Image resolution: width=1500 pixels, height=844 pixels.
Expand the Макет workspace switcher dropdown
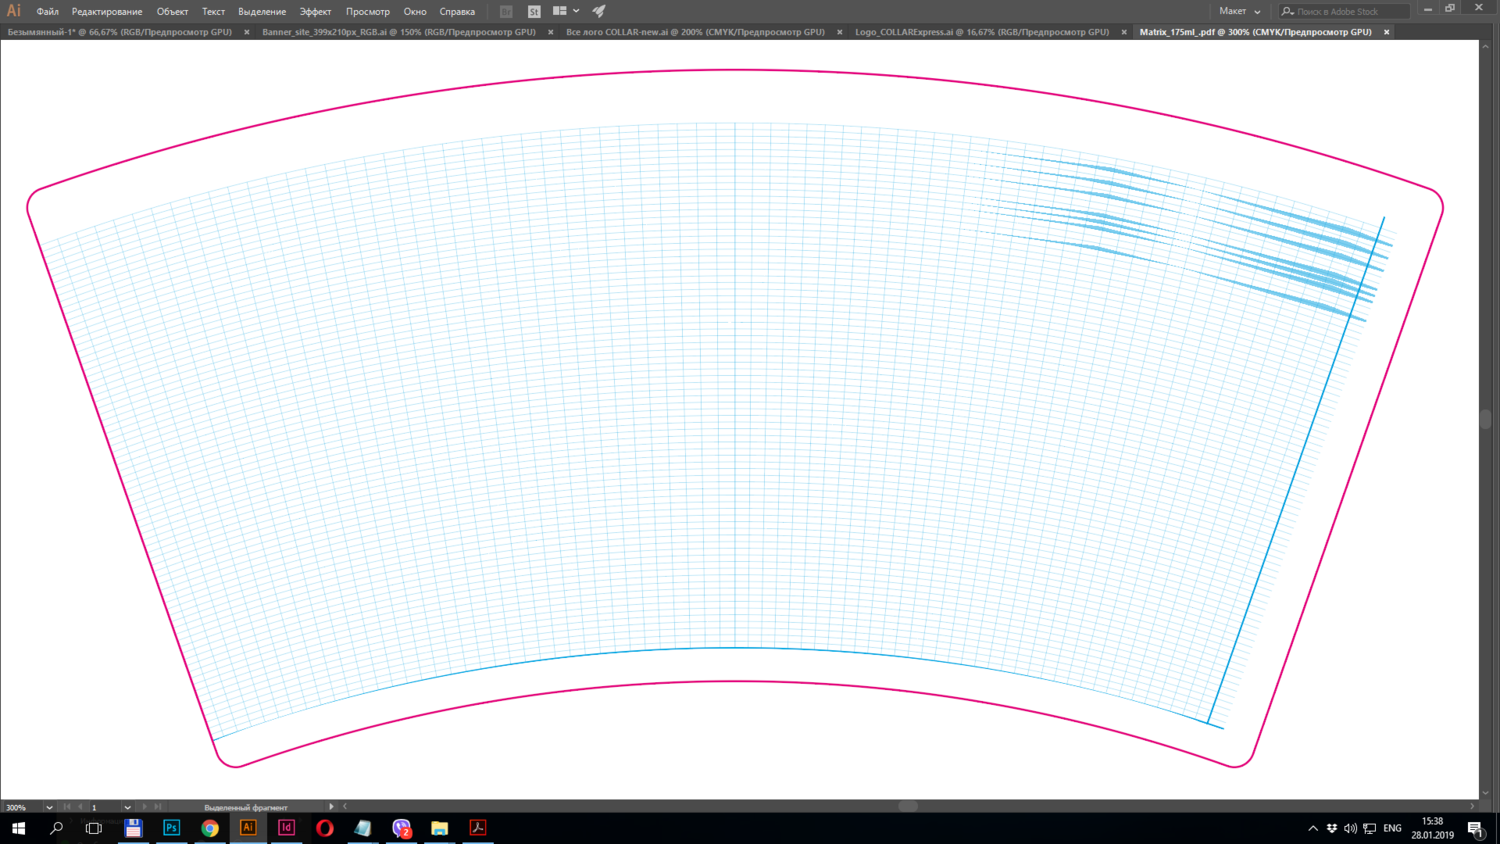click(x=1239, y=11)
